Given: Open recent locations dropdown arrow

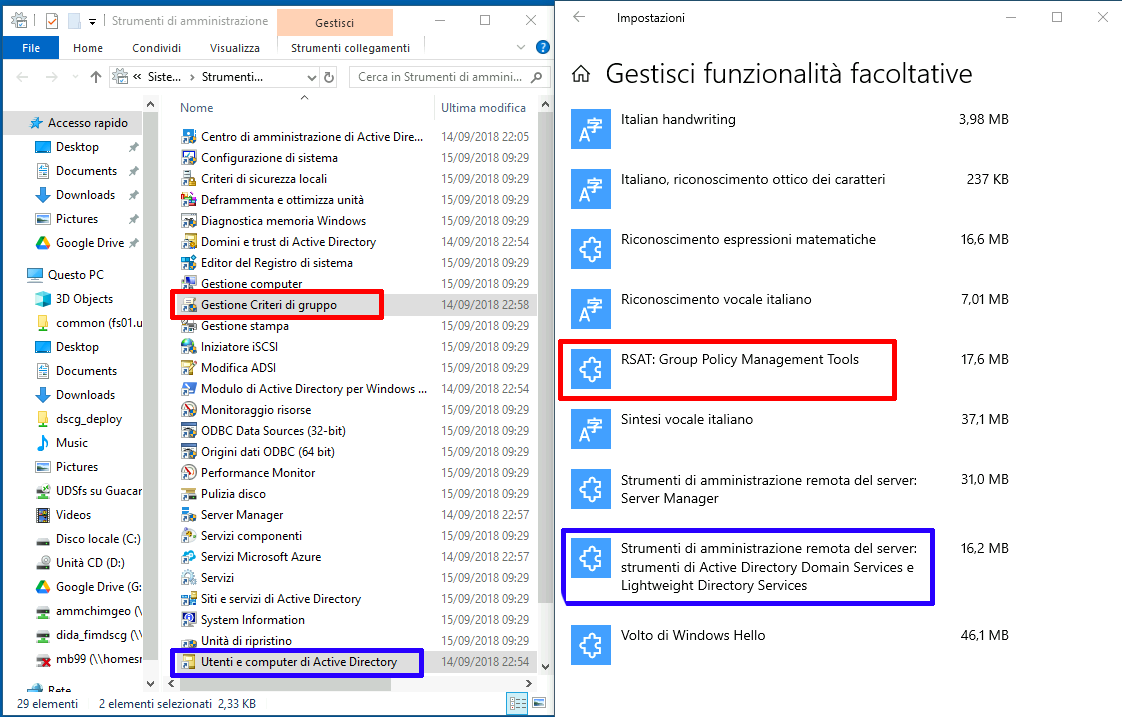Looking at the screenshot, I should click(75, 77).
